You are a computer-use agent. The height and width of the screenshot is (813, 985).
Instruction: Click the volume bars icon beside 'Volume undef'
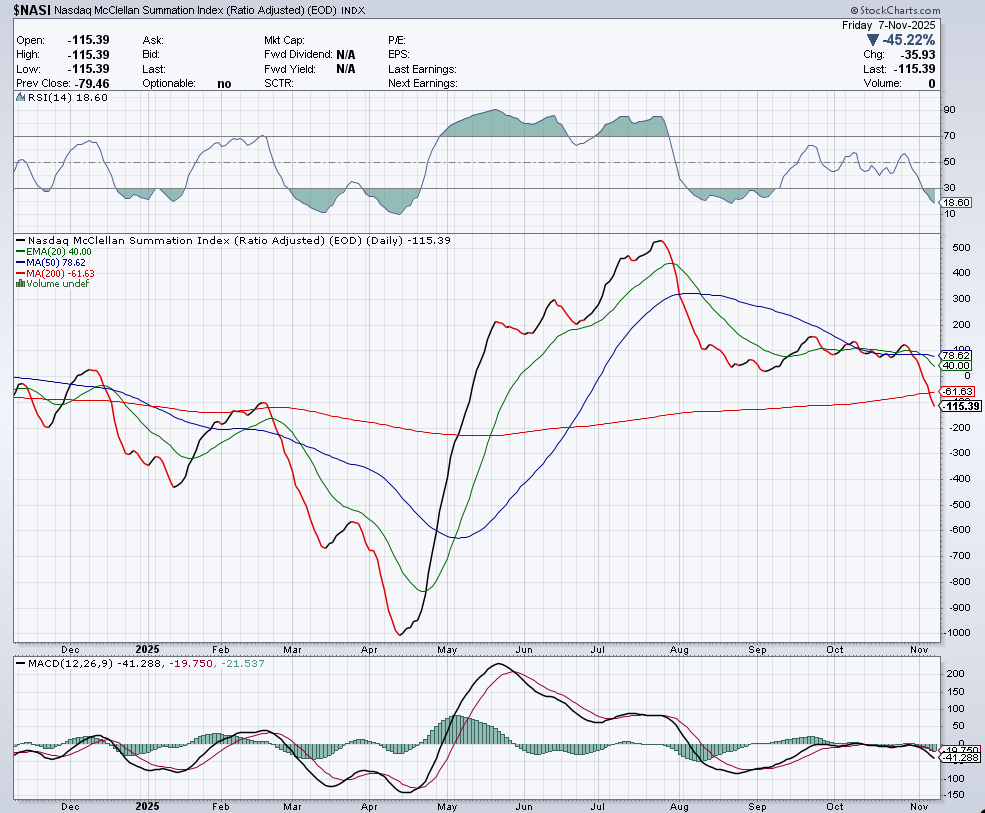click(20, 284)
